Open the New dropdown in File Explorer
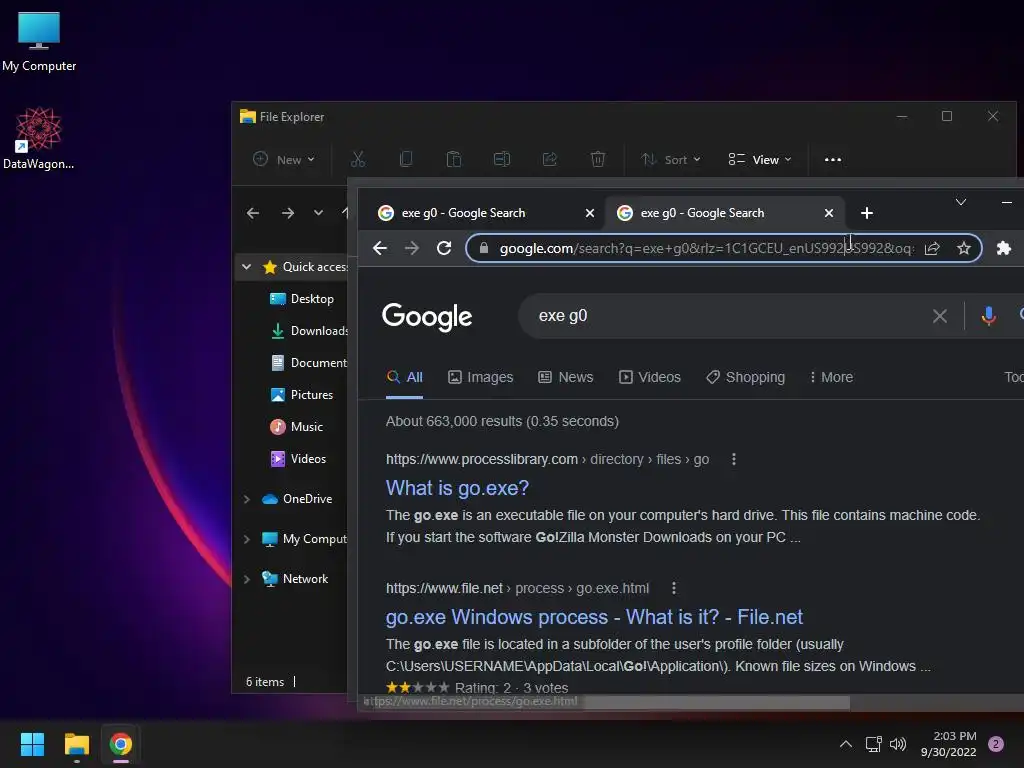The image size is (1024, 768). tap(284, 159)
